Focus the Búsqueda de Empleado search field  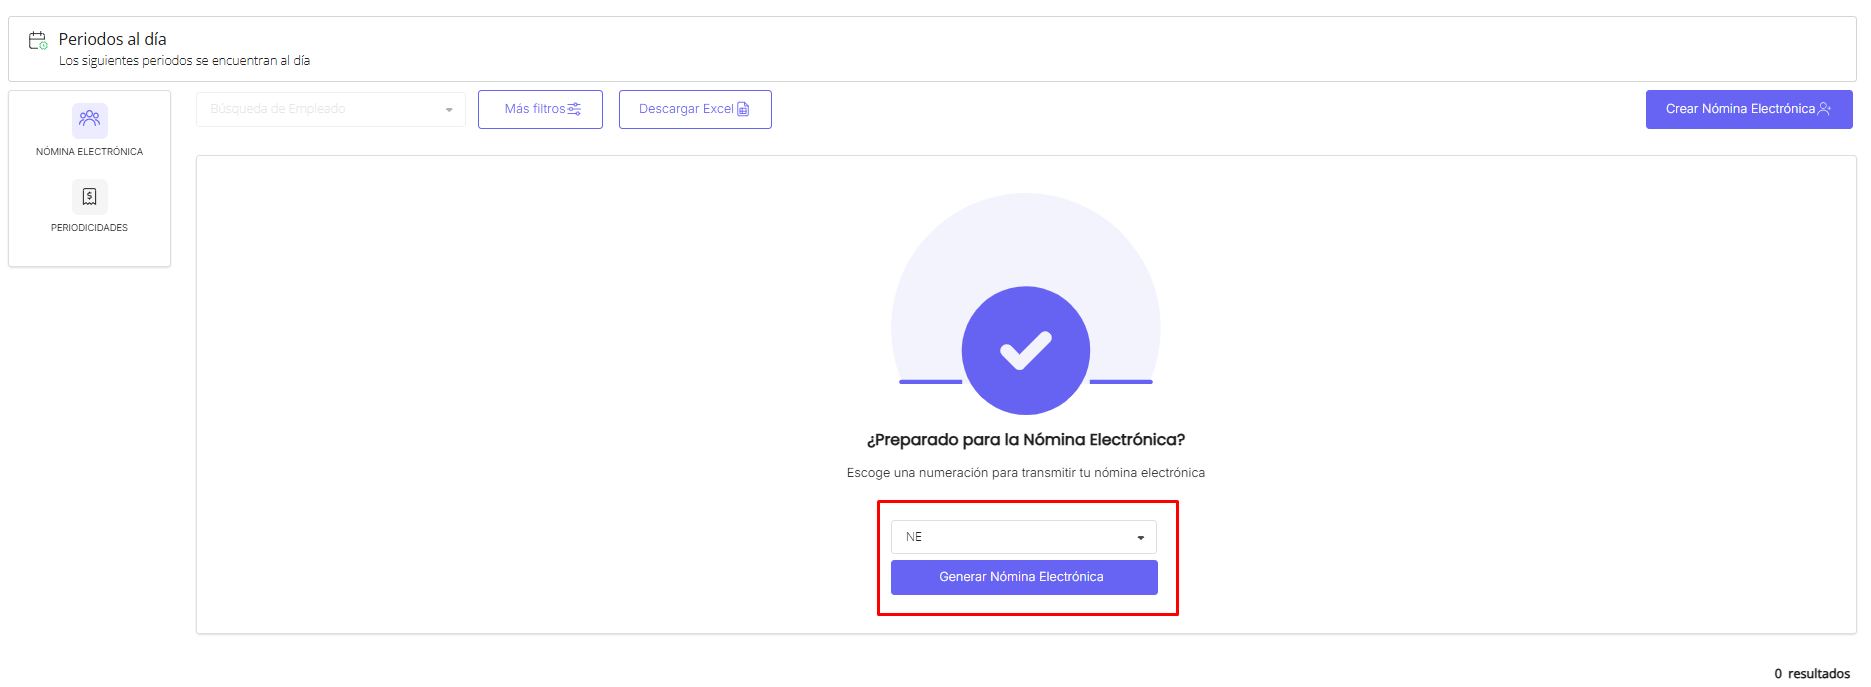click(x=320, y=109)
